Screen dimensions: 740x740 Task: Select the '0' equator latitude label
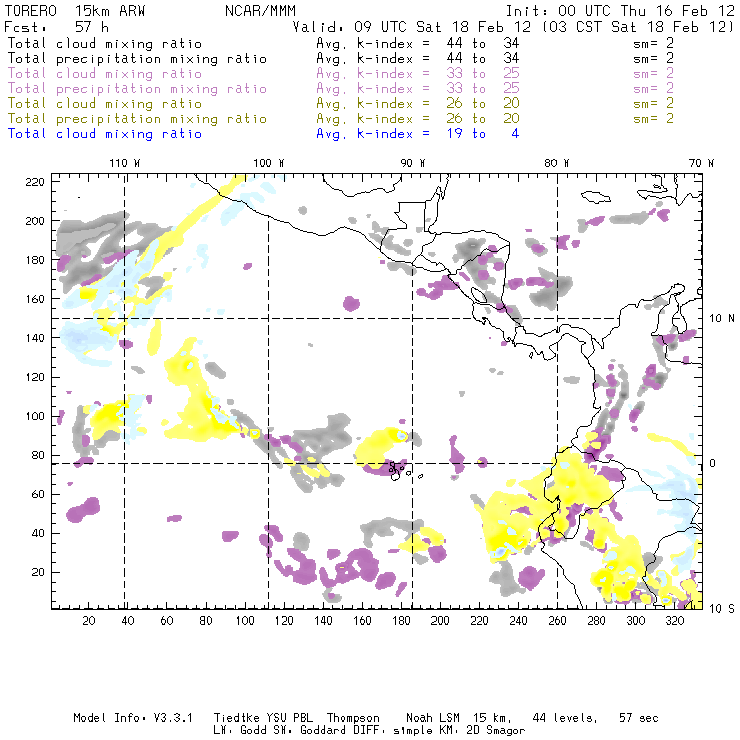click(713, 463)
